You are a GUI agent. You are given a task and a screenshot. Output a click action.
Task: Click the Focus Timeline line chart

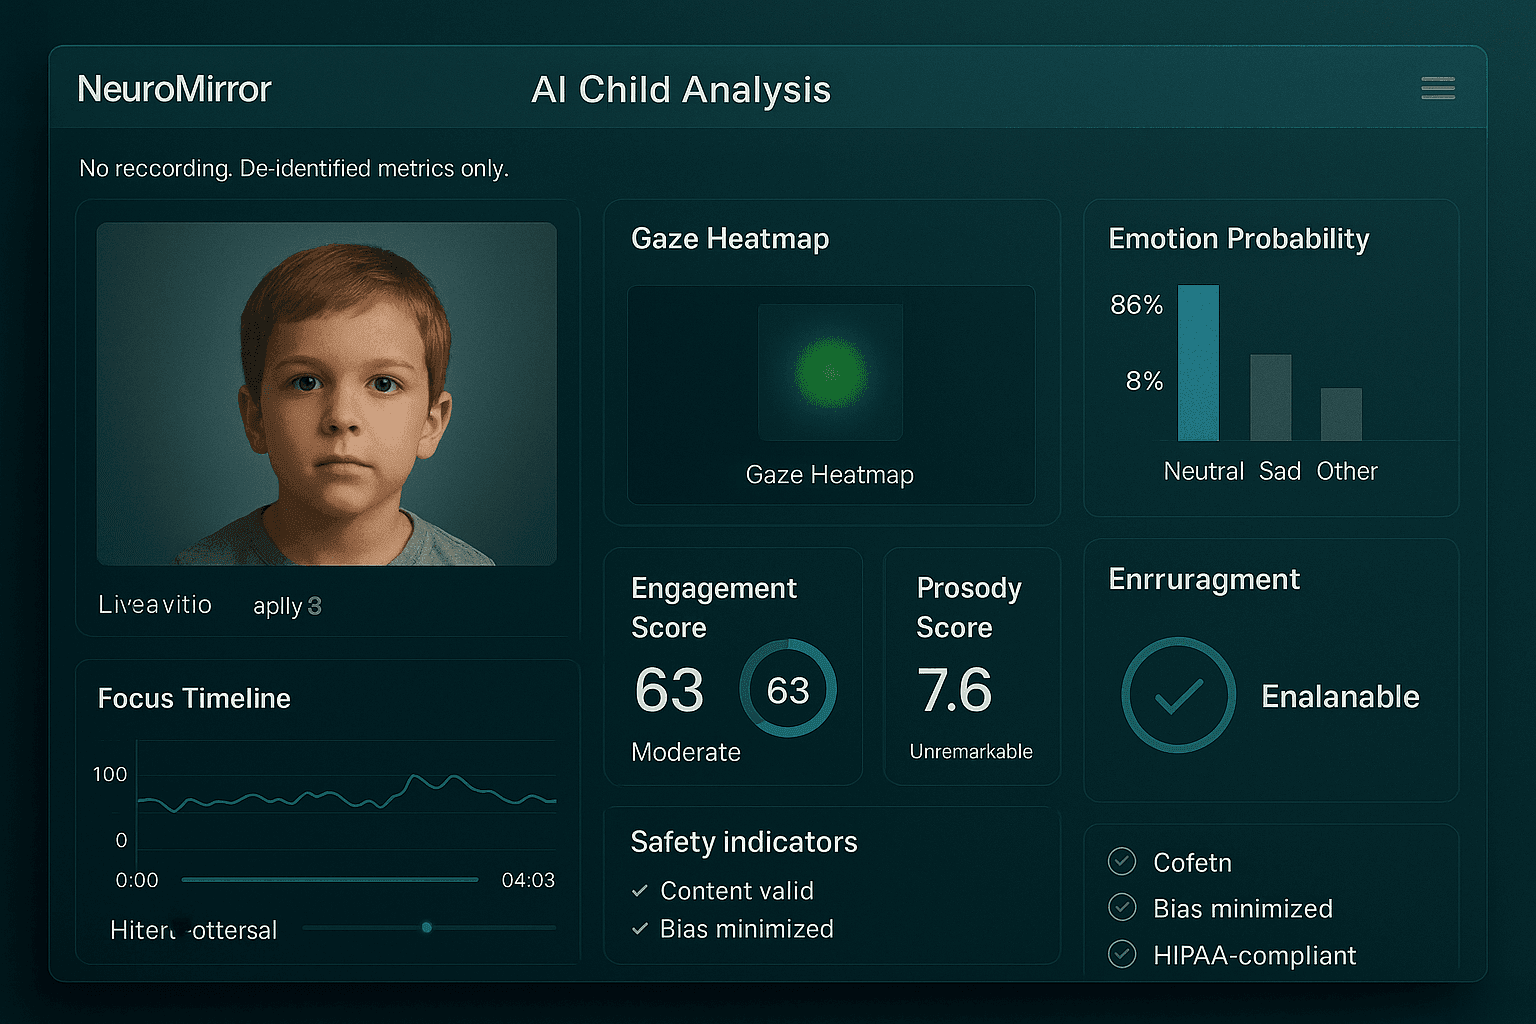(346, 795)
